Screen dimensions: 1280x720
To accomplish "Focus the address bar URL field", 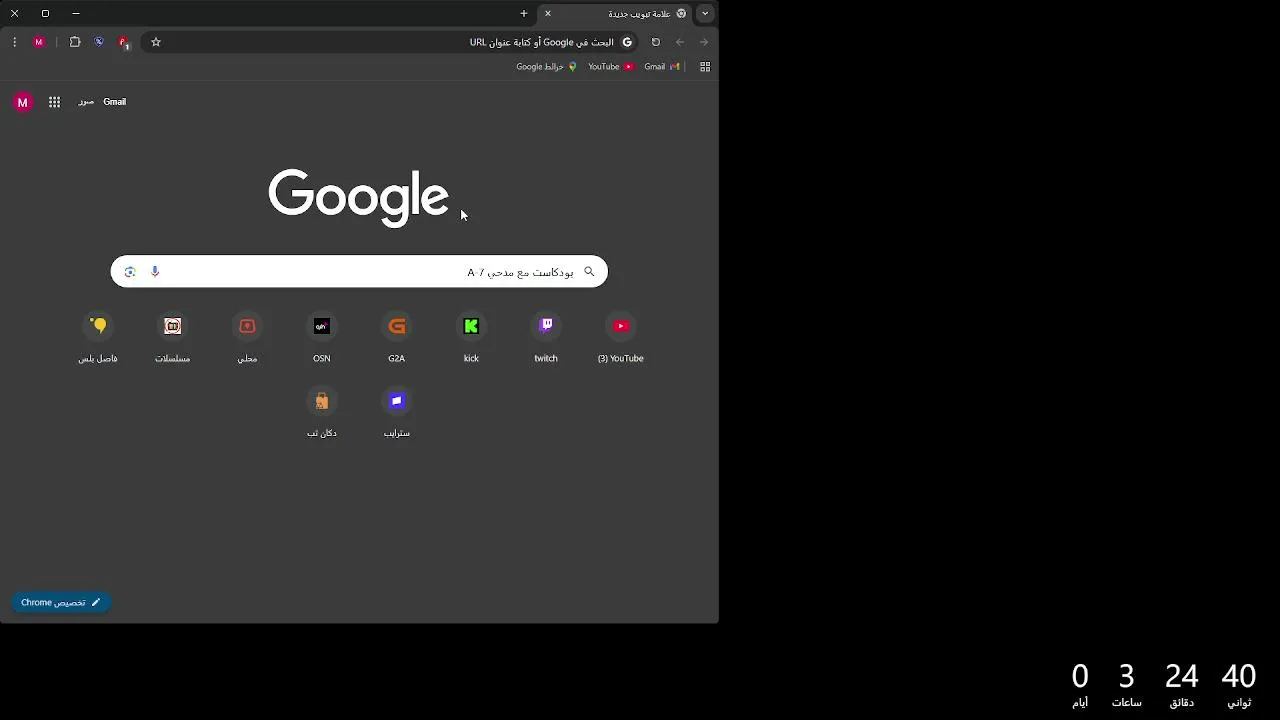I will [390, 42].
